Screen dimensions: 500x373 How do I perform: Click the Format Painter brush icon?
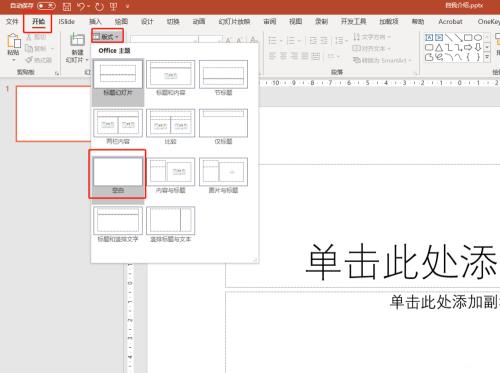click(x=29, y=60)
